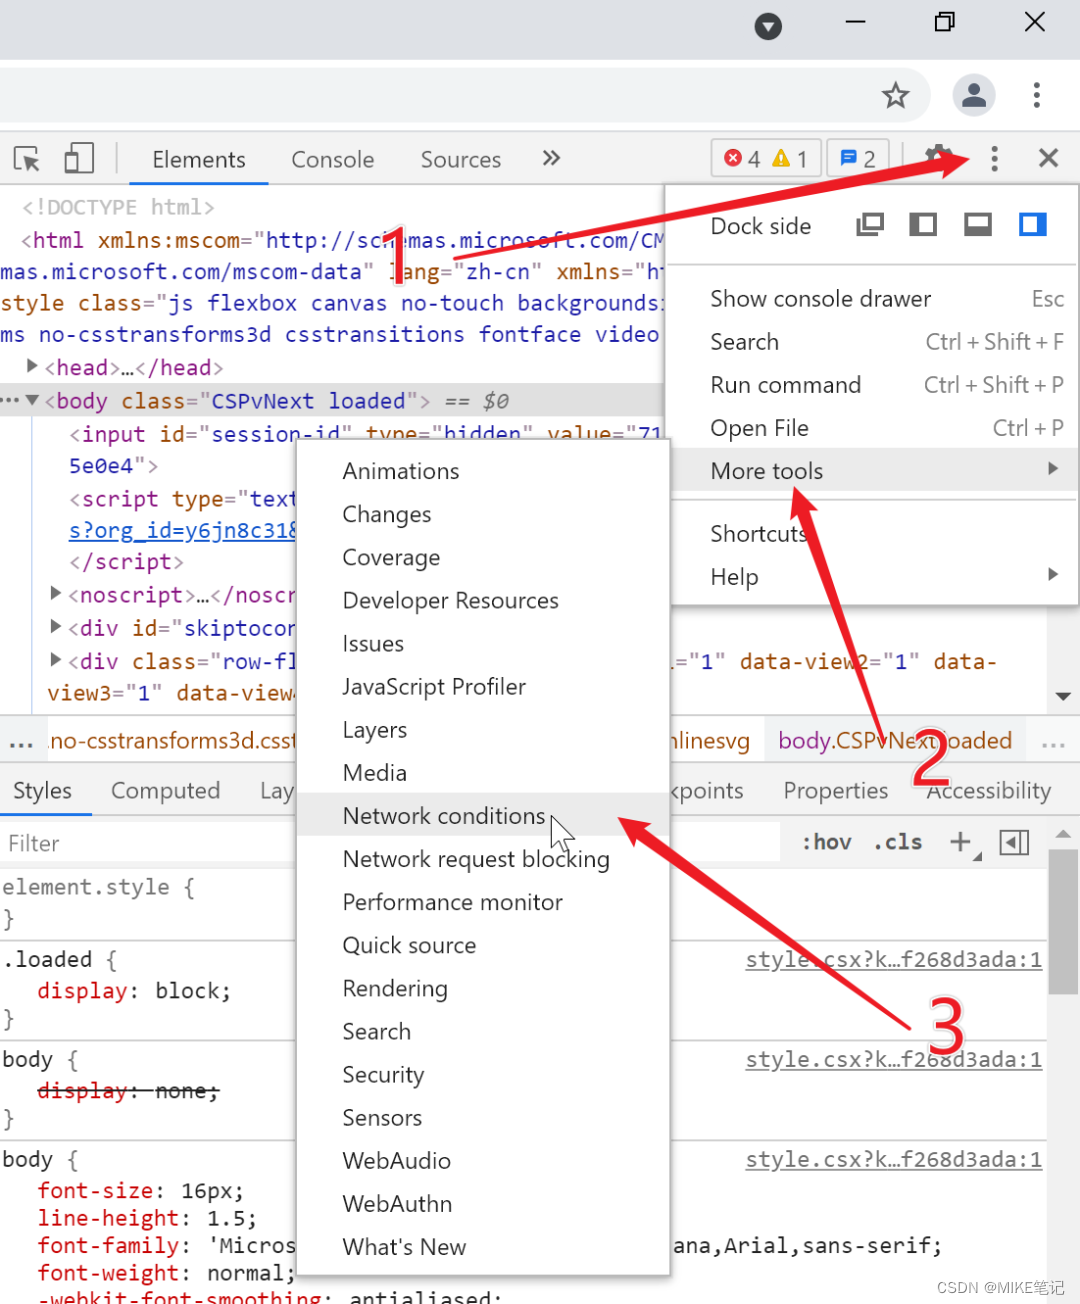Close the DevTools panel
This screenshot has width=1080, height=1304.
click(x=1048, y=158)
